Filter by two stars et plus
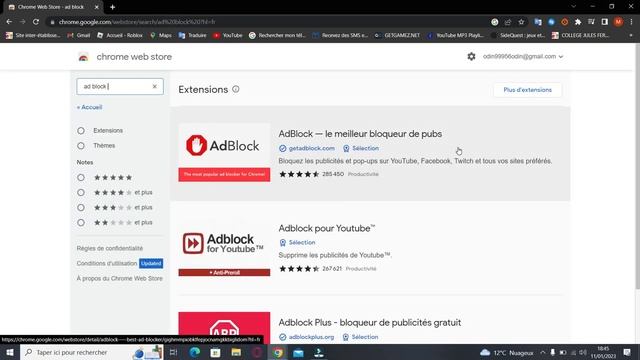 [81, 222]
